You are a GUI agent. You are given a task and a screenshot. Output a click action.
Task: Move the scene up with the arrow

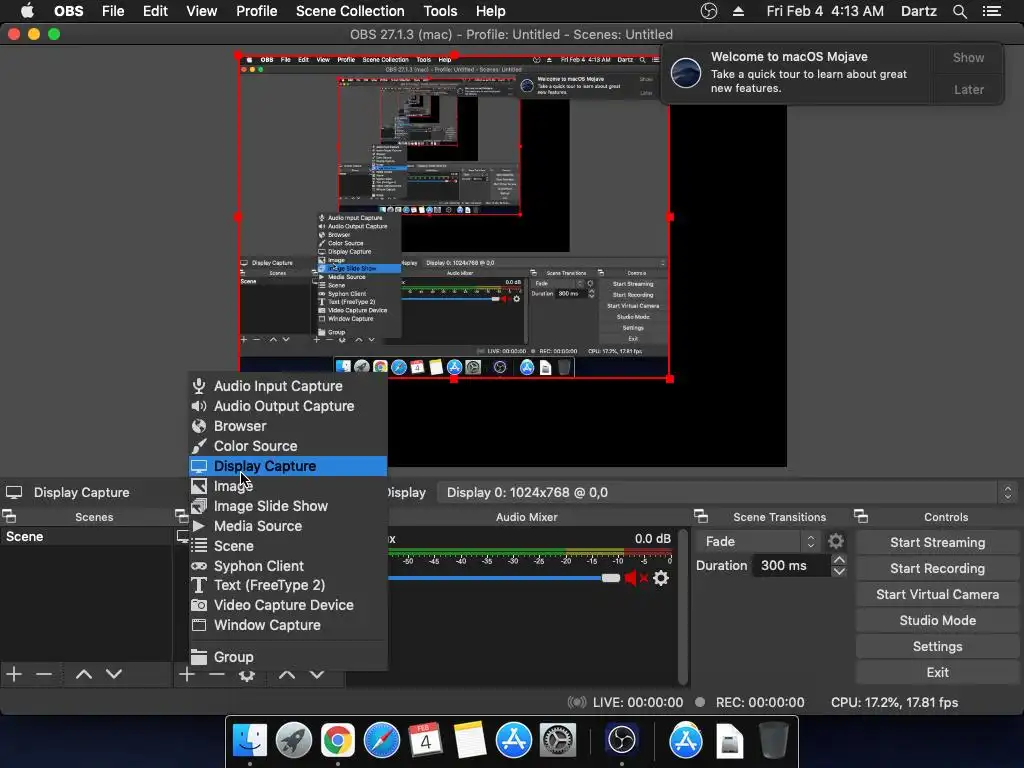[x=84, y=674]
